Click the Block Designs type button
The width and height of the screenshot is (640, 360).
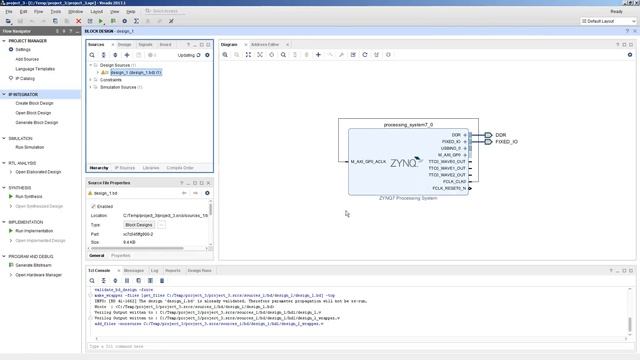pyautogui.click(x=139, y=225)
